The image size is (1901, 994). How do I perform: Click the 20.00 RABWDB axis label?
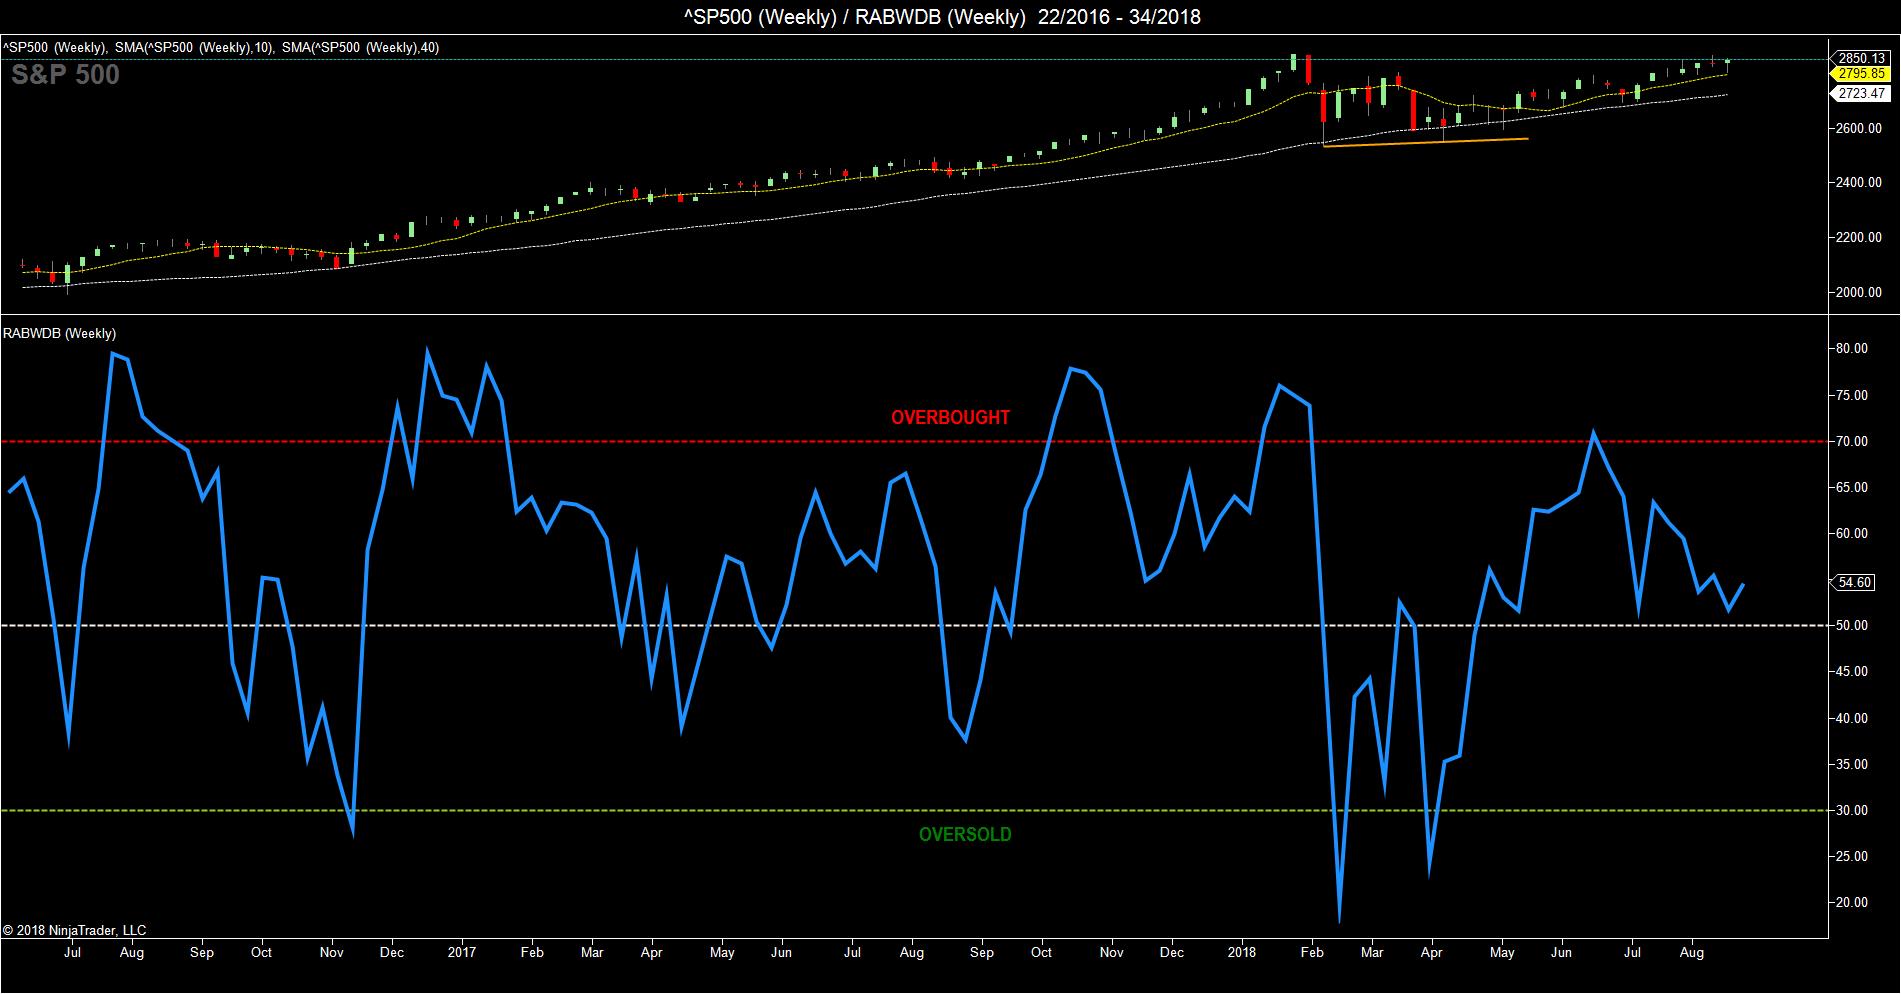tap(1852, 903)
